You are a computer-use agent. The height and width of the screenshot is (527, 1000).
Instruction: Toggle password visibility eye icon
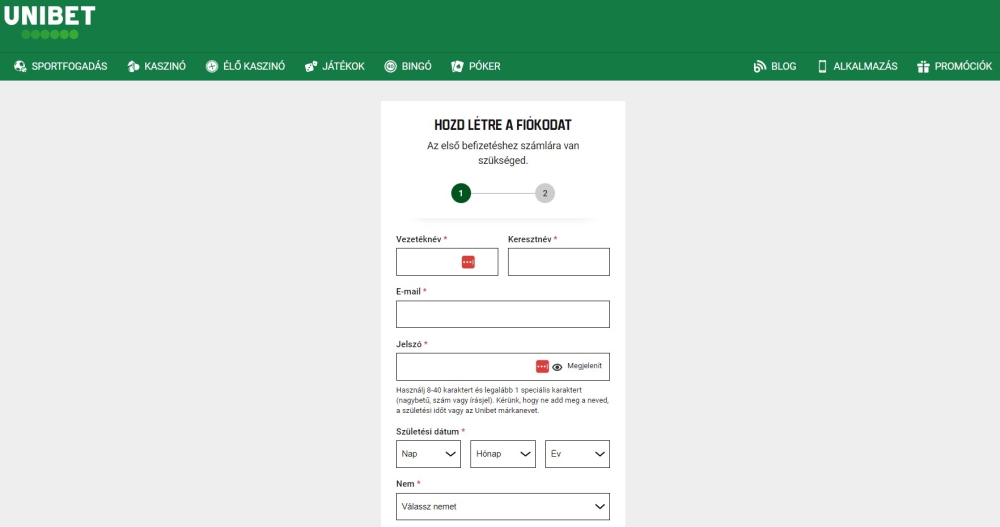(557, 367)
